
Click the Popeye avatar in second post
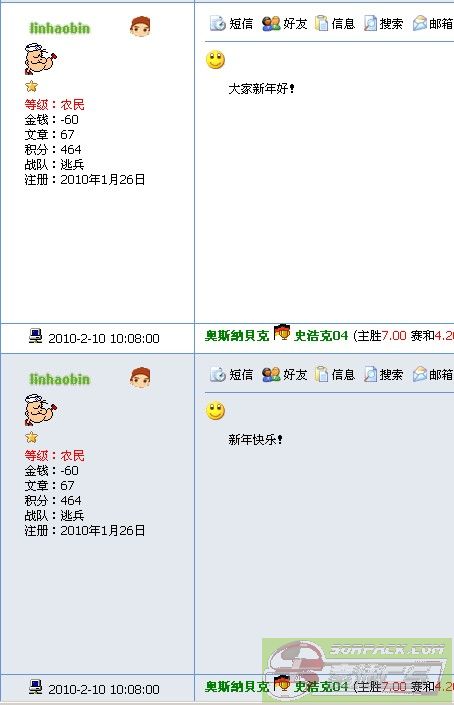click(x=40, y=410)
